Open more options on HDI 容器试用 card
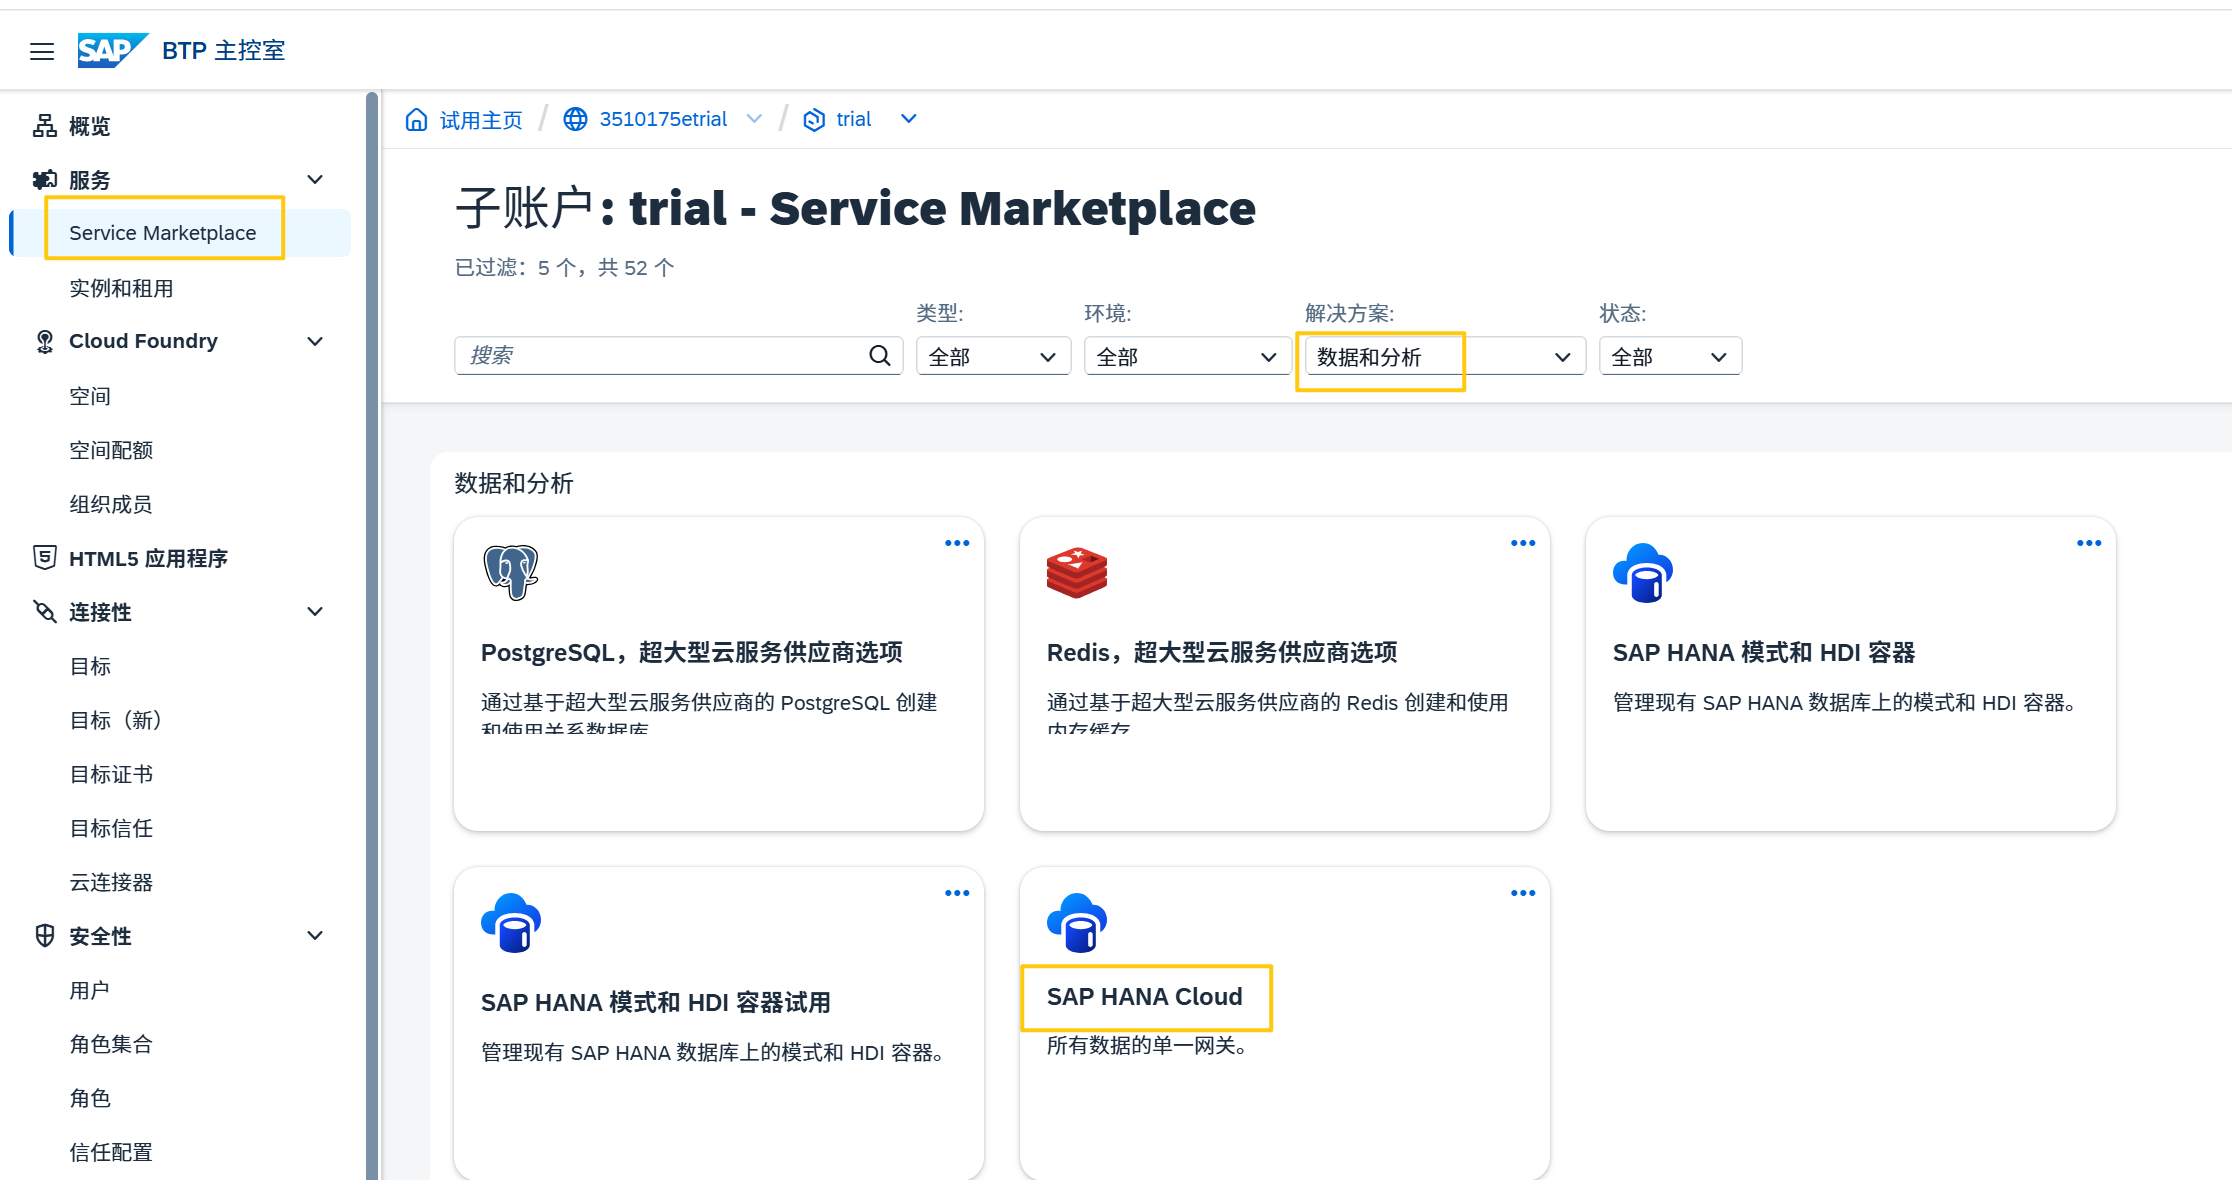This screenshot has width=2232, height=1180. 957,893
